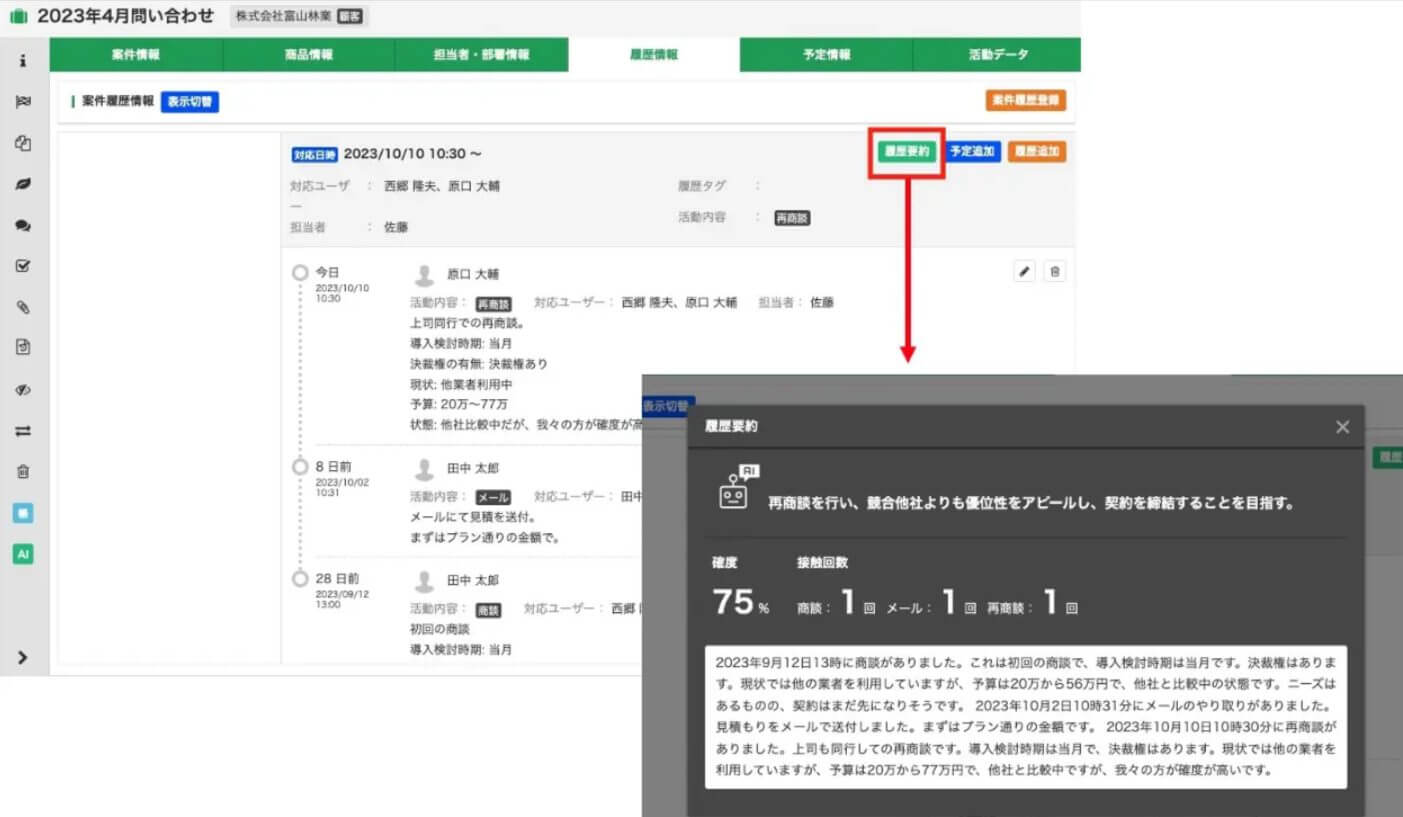Toggle the eye-slash visibility icon in the sidebar

(x=23, y=389)
